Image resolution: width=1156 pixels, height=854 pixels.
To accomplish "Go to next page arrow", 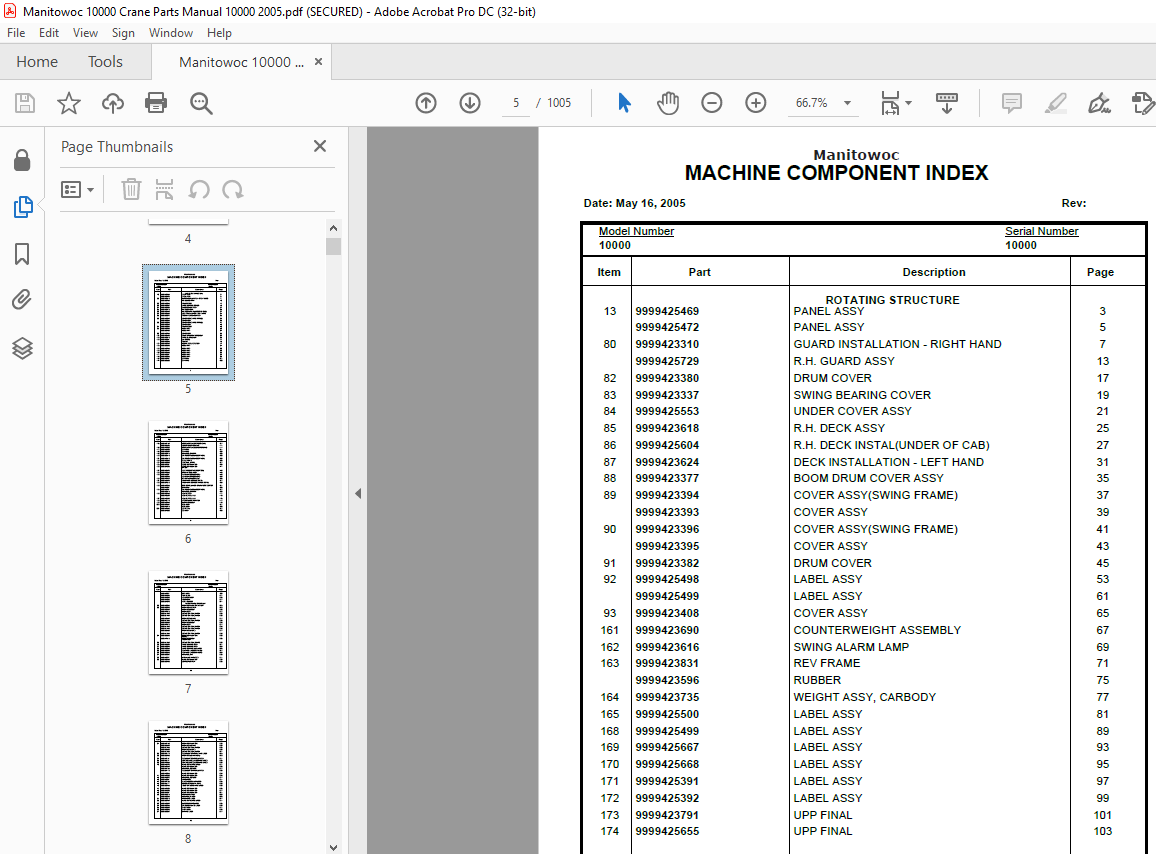I will click(470, 103).
